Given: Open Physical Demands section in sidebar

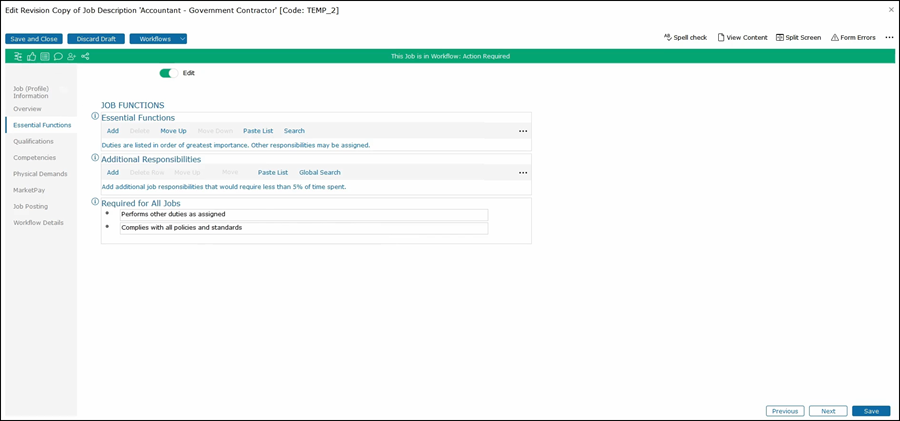Looking at the screenshot, I should coord(40,174).
